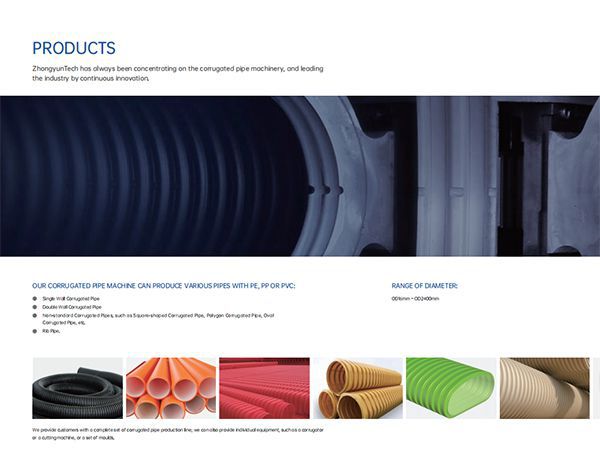Select the red corrugated pipes photo
The width and height of the screenshot is (600, 450).
pyautogui.click(x=264, y=388)
